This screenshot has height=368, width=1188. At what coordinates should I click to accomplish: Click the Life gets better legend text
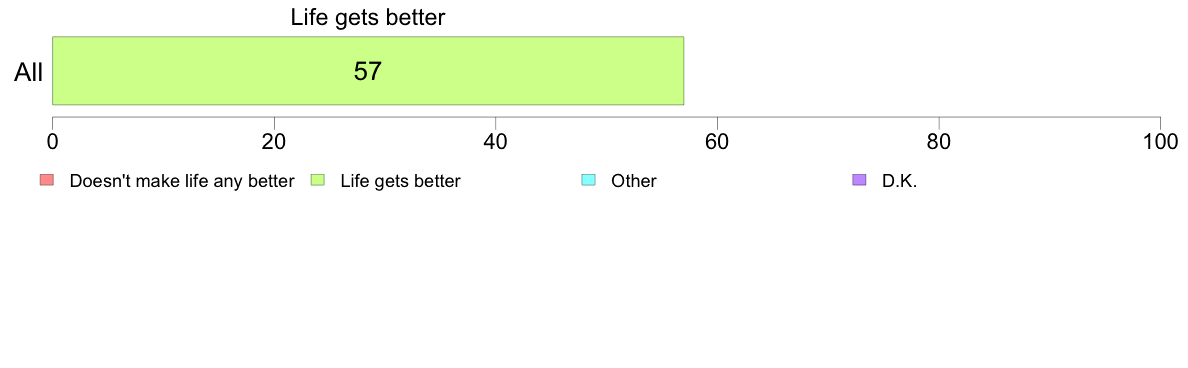(x=400, y=182)
